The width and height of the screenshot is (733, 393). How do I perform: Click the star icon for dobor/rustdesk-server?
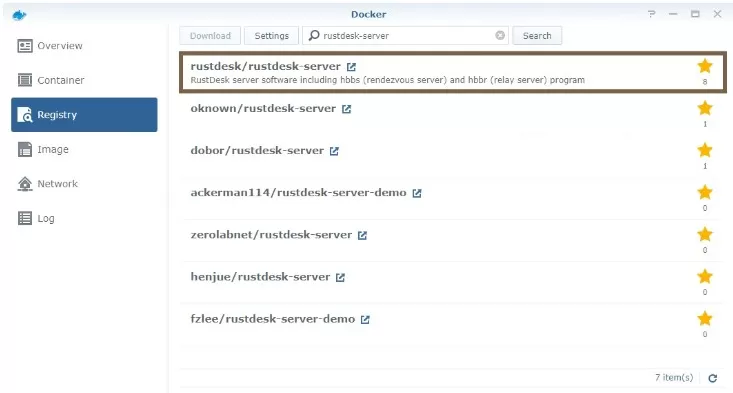pyautogui.click(x=704, y=150)
